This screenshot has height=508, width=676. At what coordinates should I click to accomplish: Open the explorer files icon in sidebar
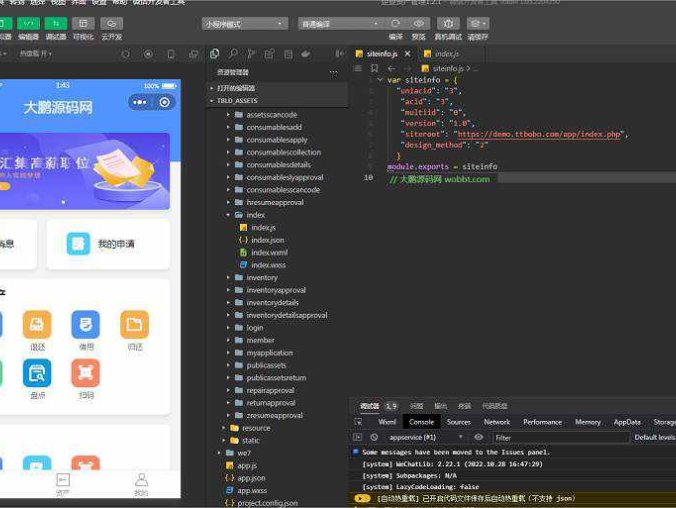214,54
